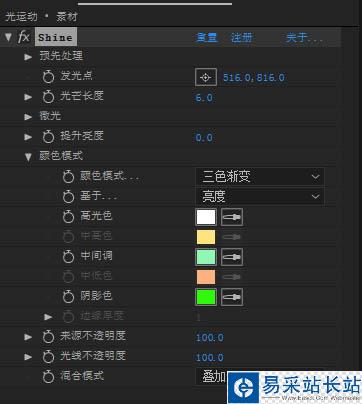362x404 pixels.
Task: Open the light green 中间调 swatch
Action: tap(206, 257)
